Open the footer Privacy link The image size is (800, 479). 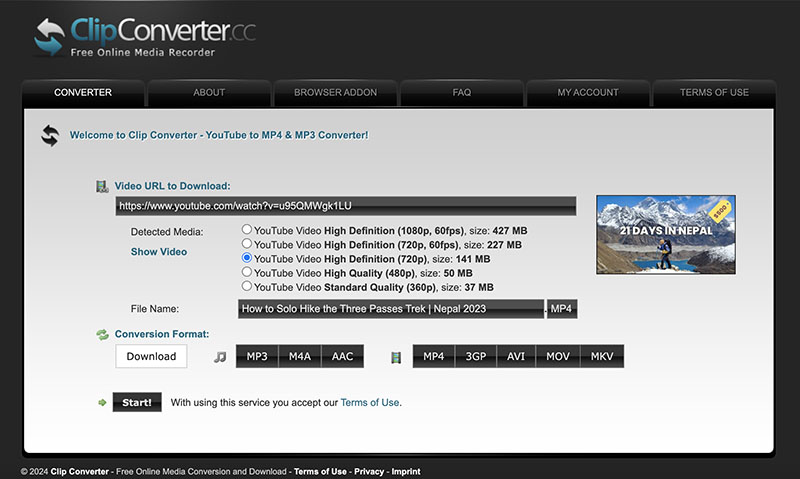point(369,472)
